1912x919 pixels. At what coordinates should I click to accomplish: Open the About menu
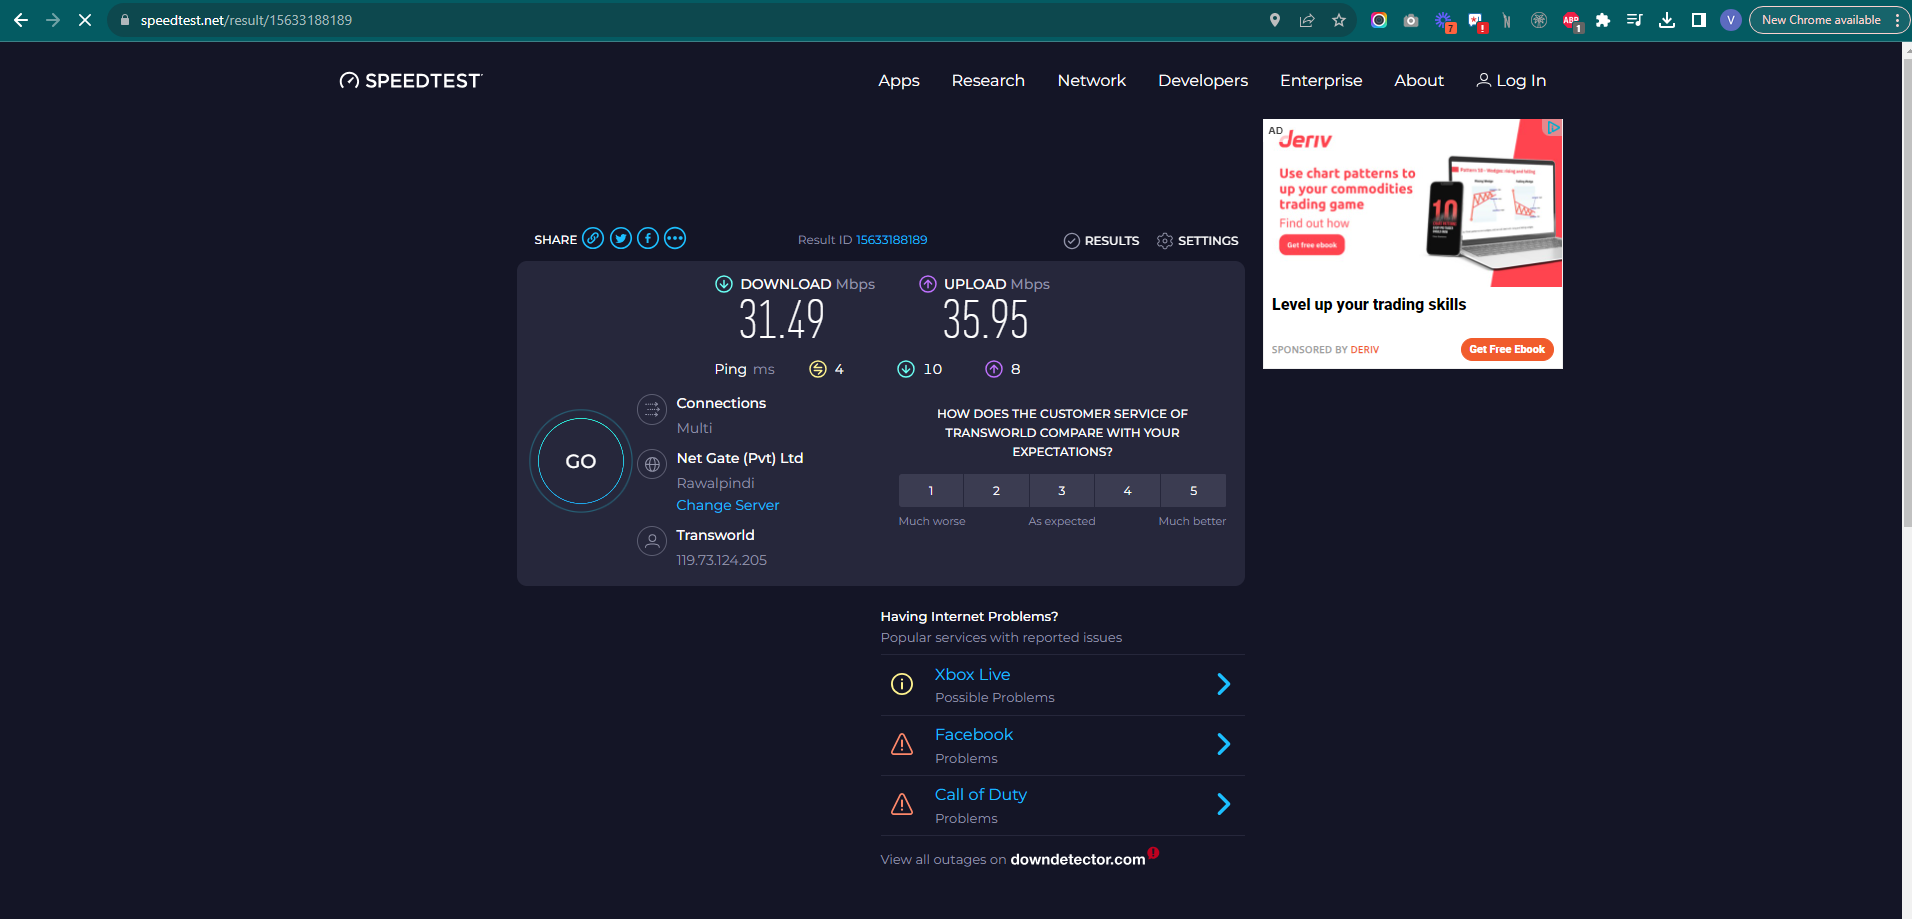coord(1419,81)
